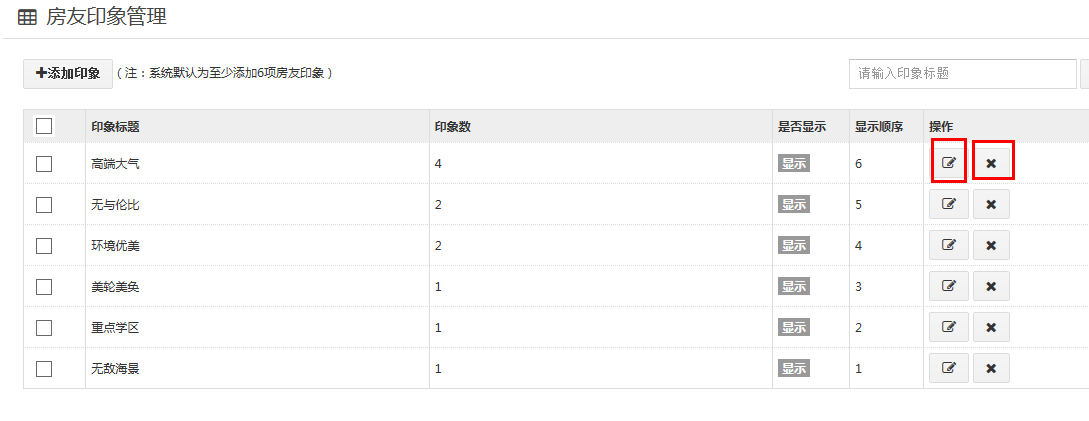Screen dimensions: 1089x421
Task: Delete the 高端大气 impression row
Action: 991,163
